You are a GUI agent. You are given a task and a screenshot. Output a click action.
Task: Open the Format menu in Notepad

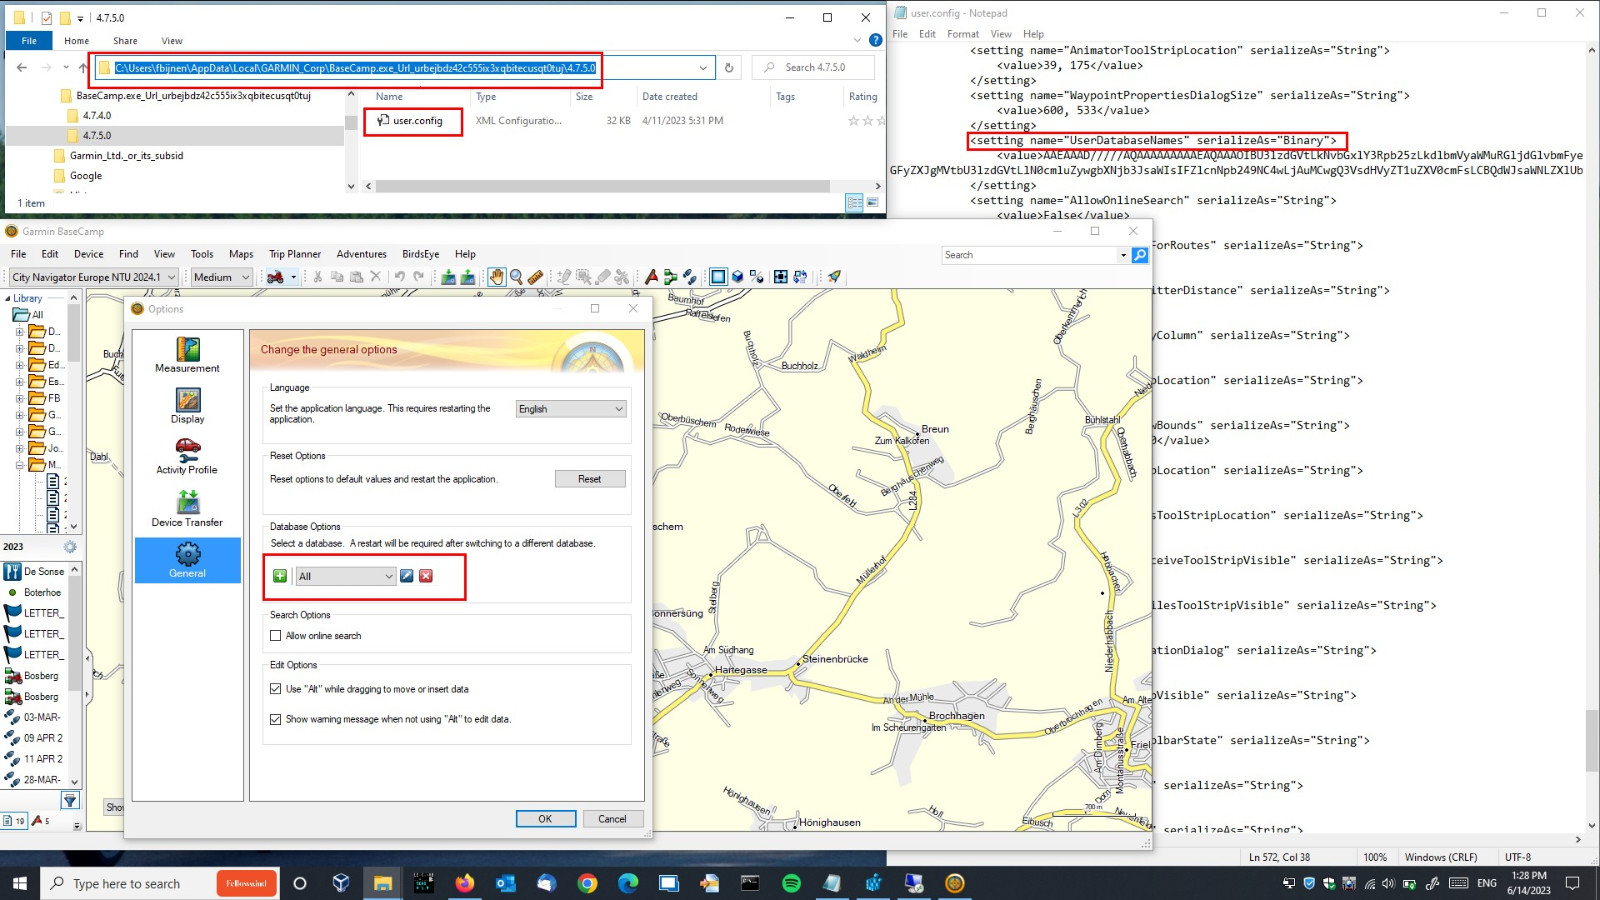[963, 34]
